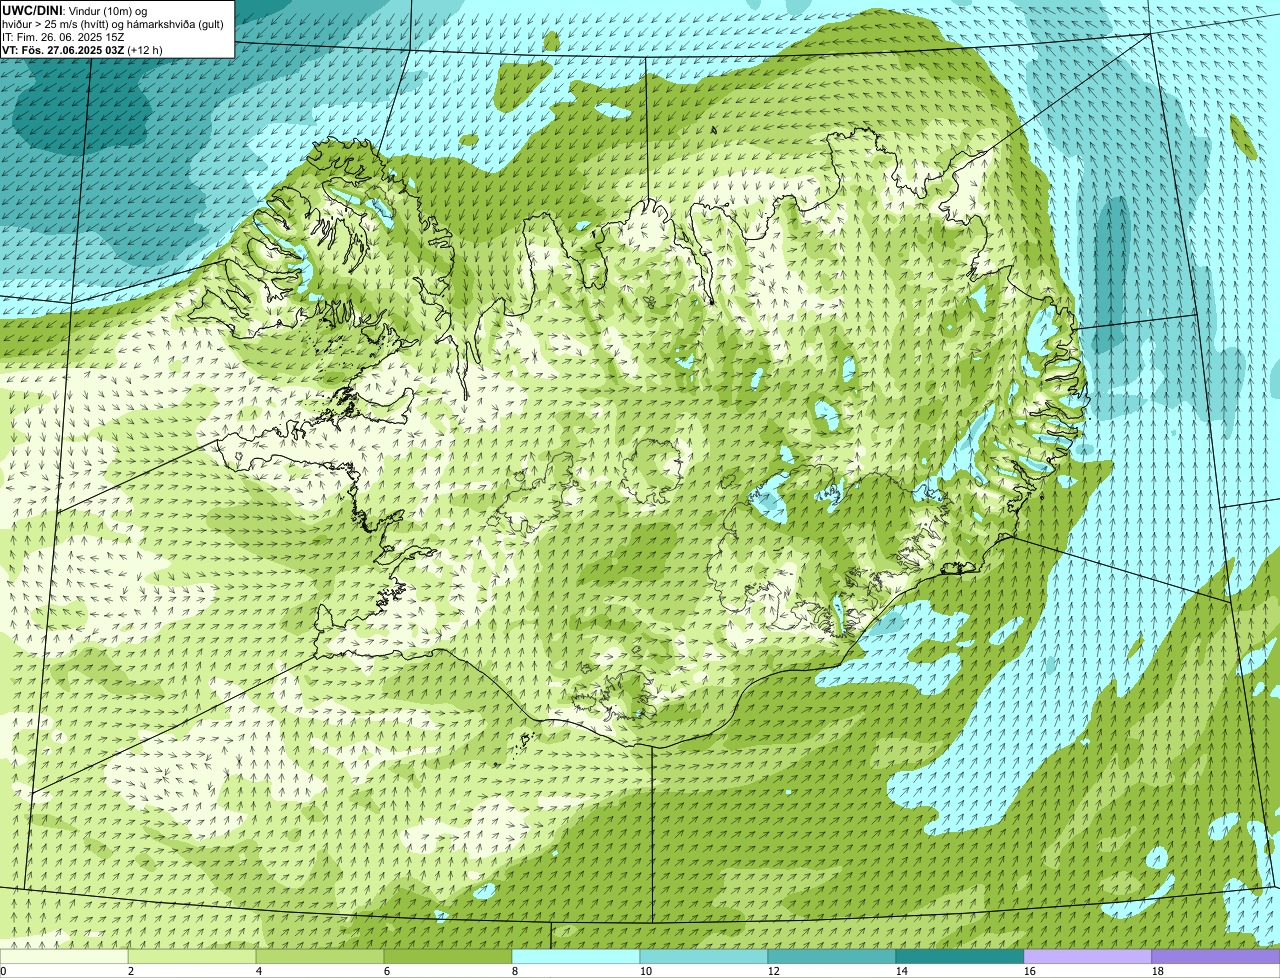The width and height of the screenshot is (1280, 978).
Task: Click the 16–18 m/s lavender legend swatch
Action: 1088,956
